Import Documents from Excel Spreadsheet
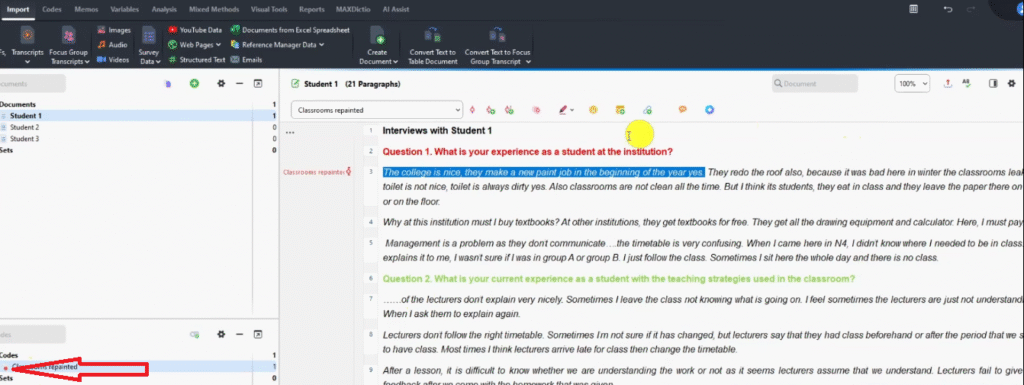Image resolution: width=1024 pixels, height=385 pixels. 290,30
